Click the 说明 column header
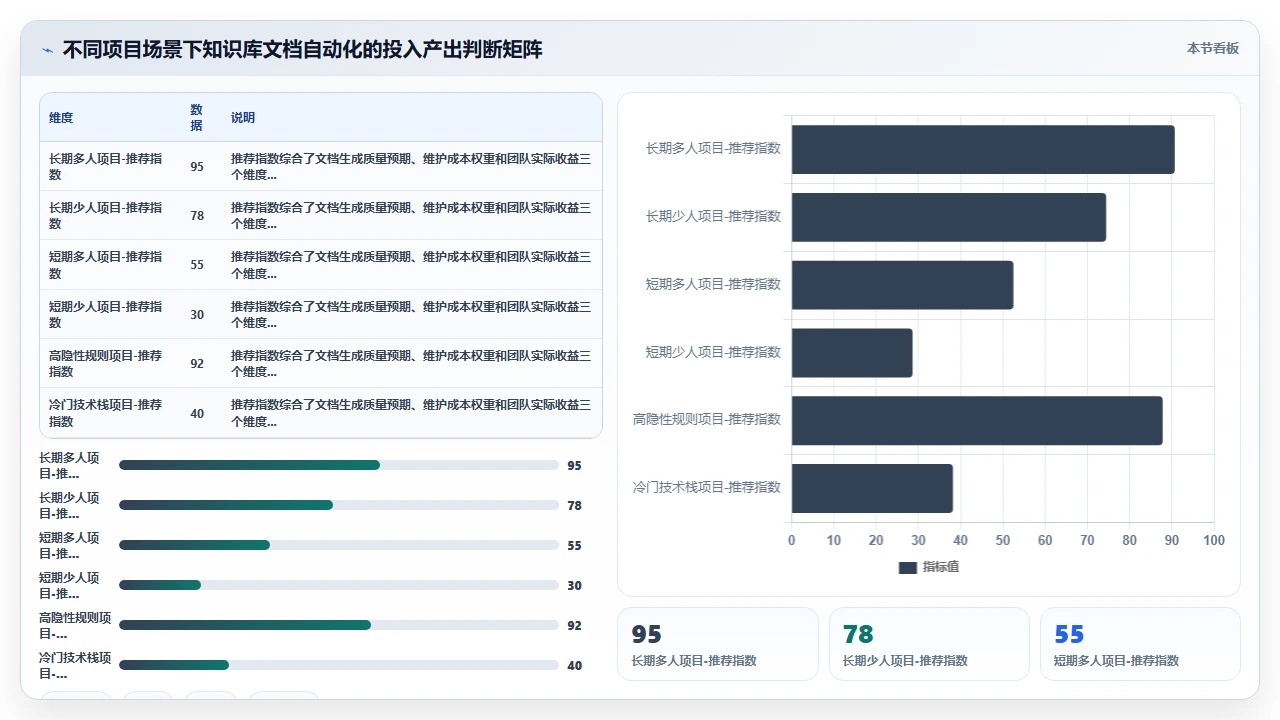 pos(243,117)
